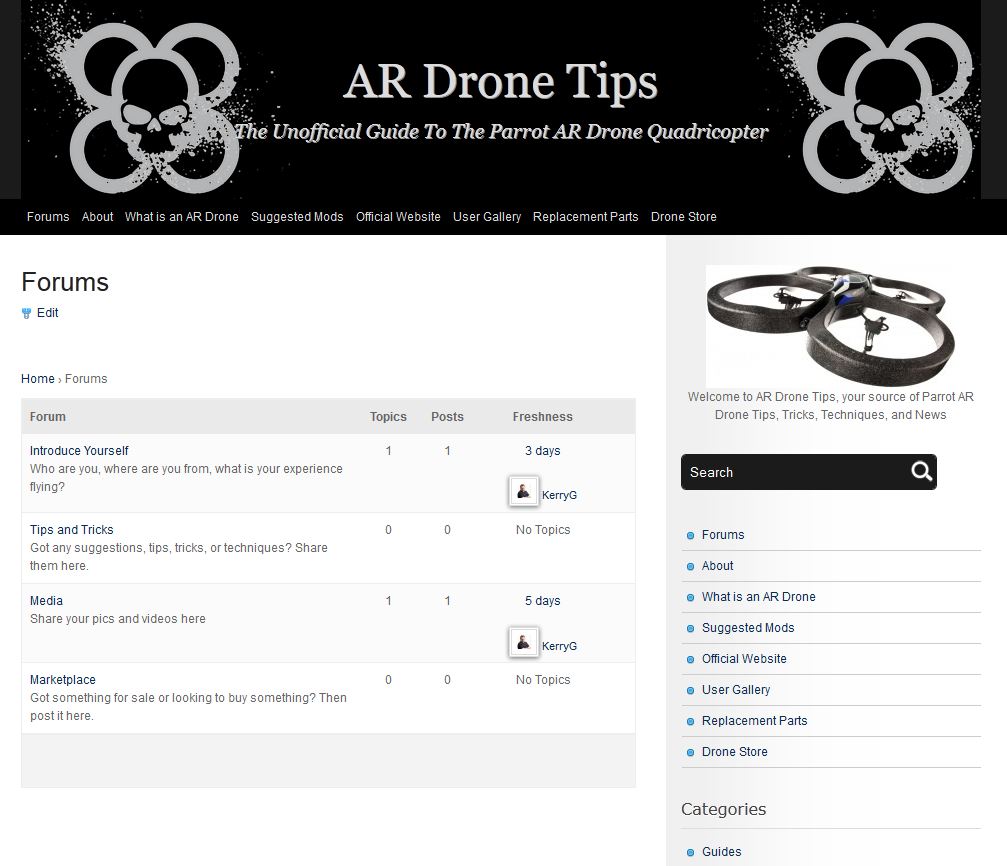
Task: Open What is an AR Drone sidebar link
Action: pyautogui.click(x=758, y=596)
